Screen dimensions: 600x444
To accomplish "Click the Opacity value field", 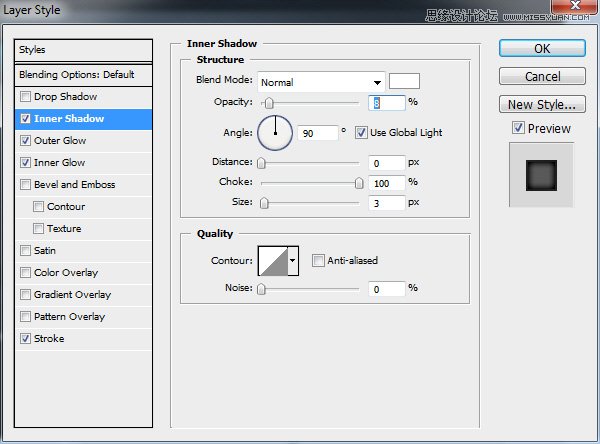I will click(386, 103).
